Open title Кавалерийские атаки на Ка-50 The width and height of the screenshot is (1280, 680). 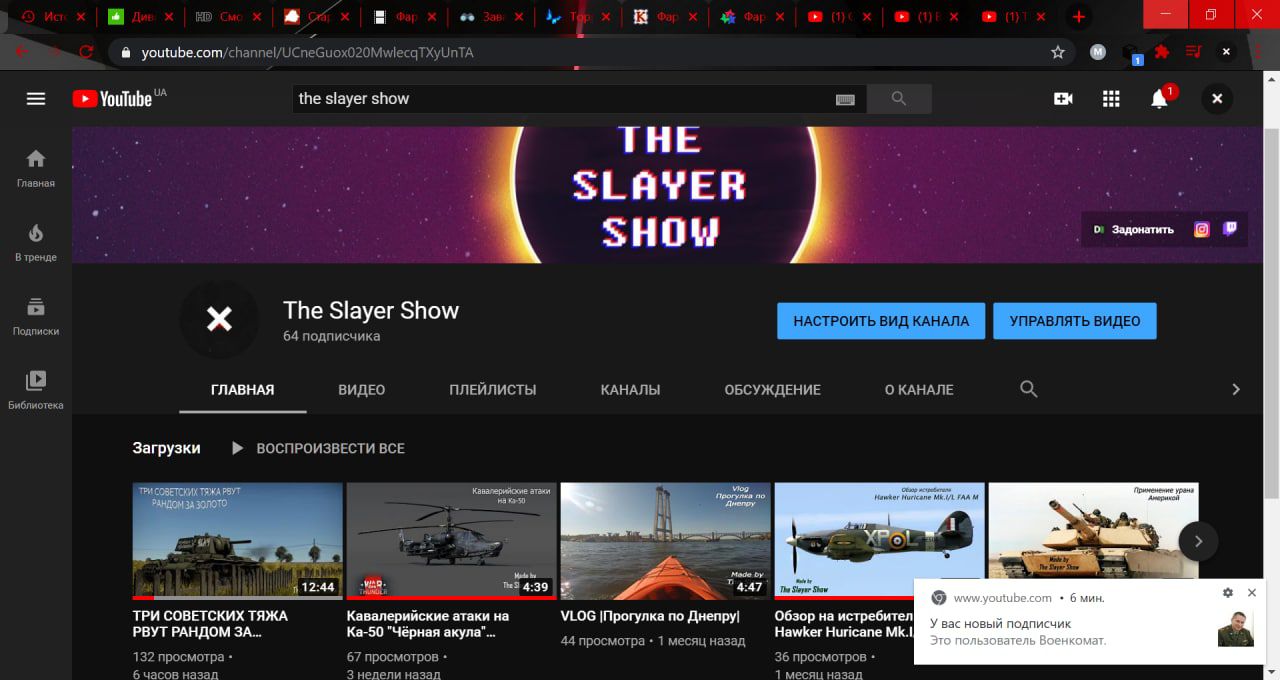coord(428,624)
